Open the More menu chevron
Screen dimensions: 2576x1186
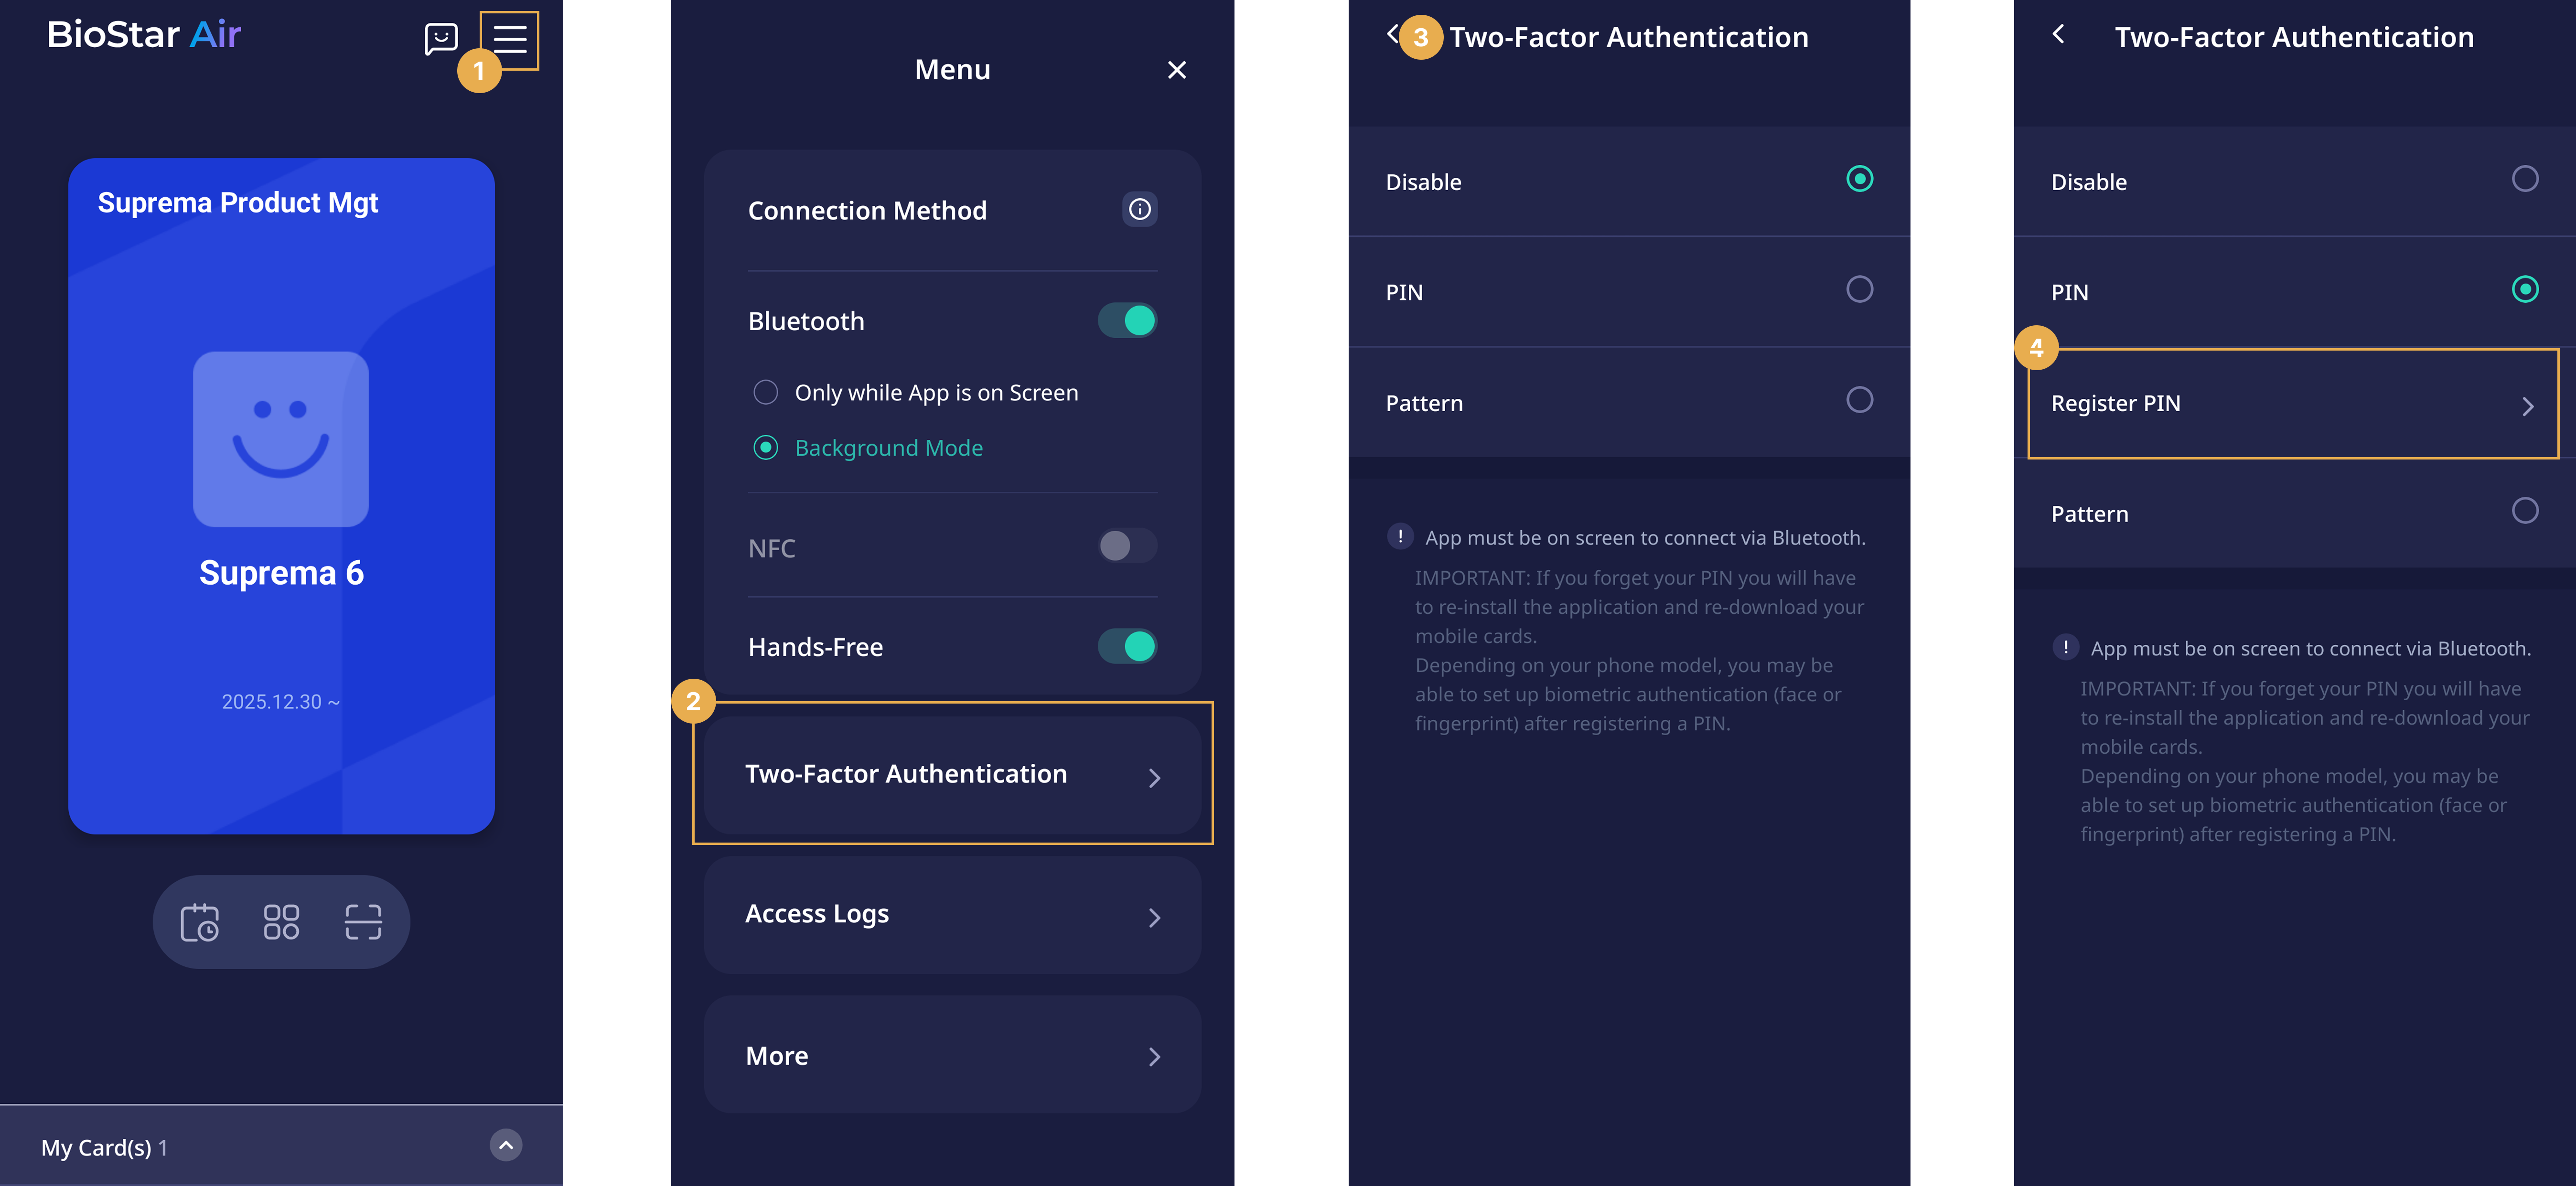[x=1154, y=1056]
